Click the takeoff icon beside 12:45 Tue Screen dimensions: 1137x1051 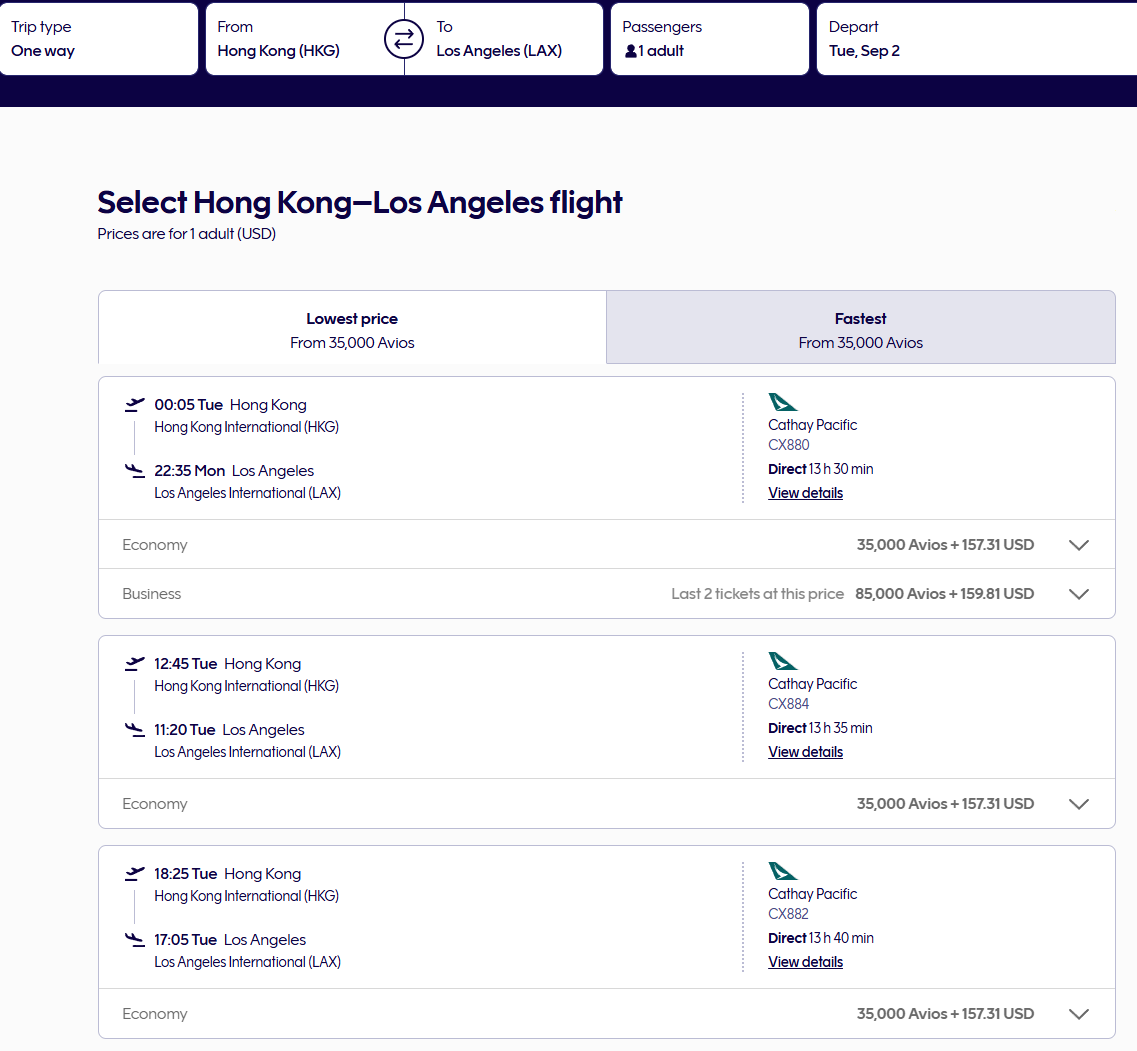pyautogui.click(x=134, y=663)
